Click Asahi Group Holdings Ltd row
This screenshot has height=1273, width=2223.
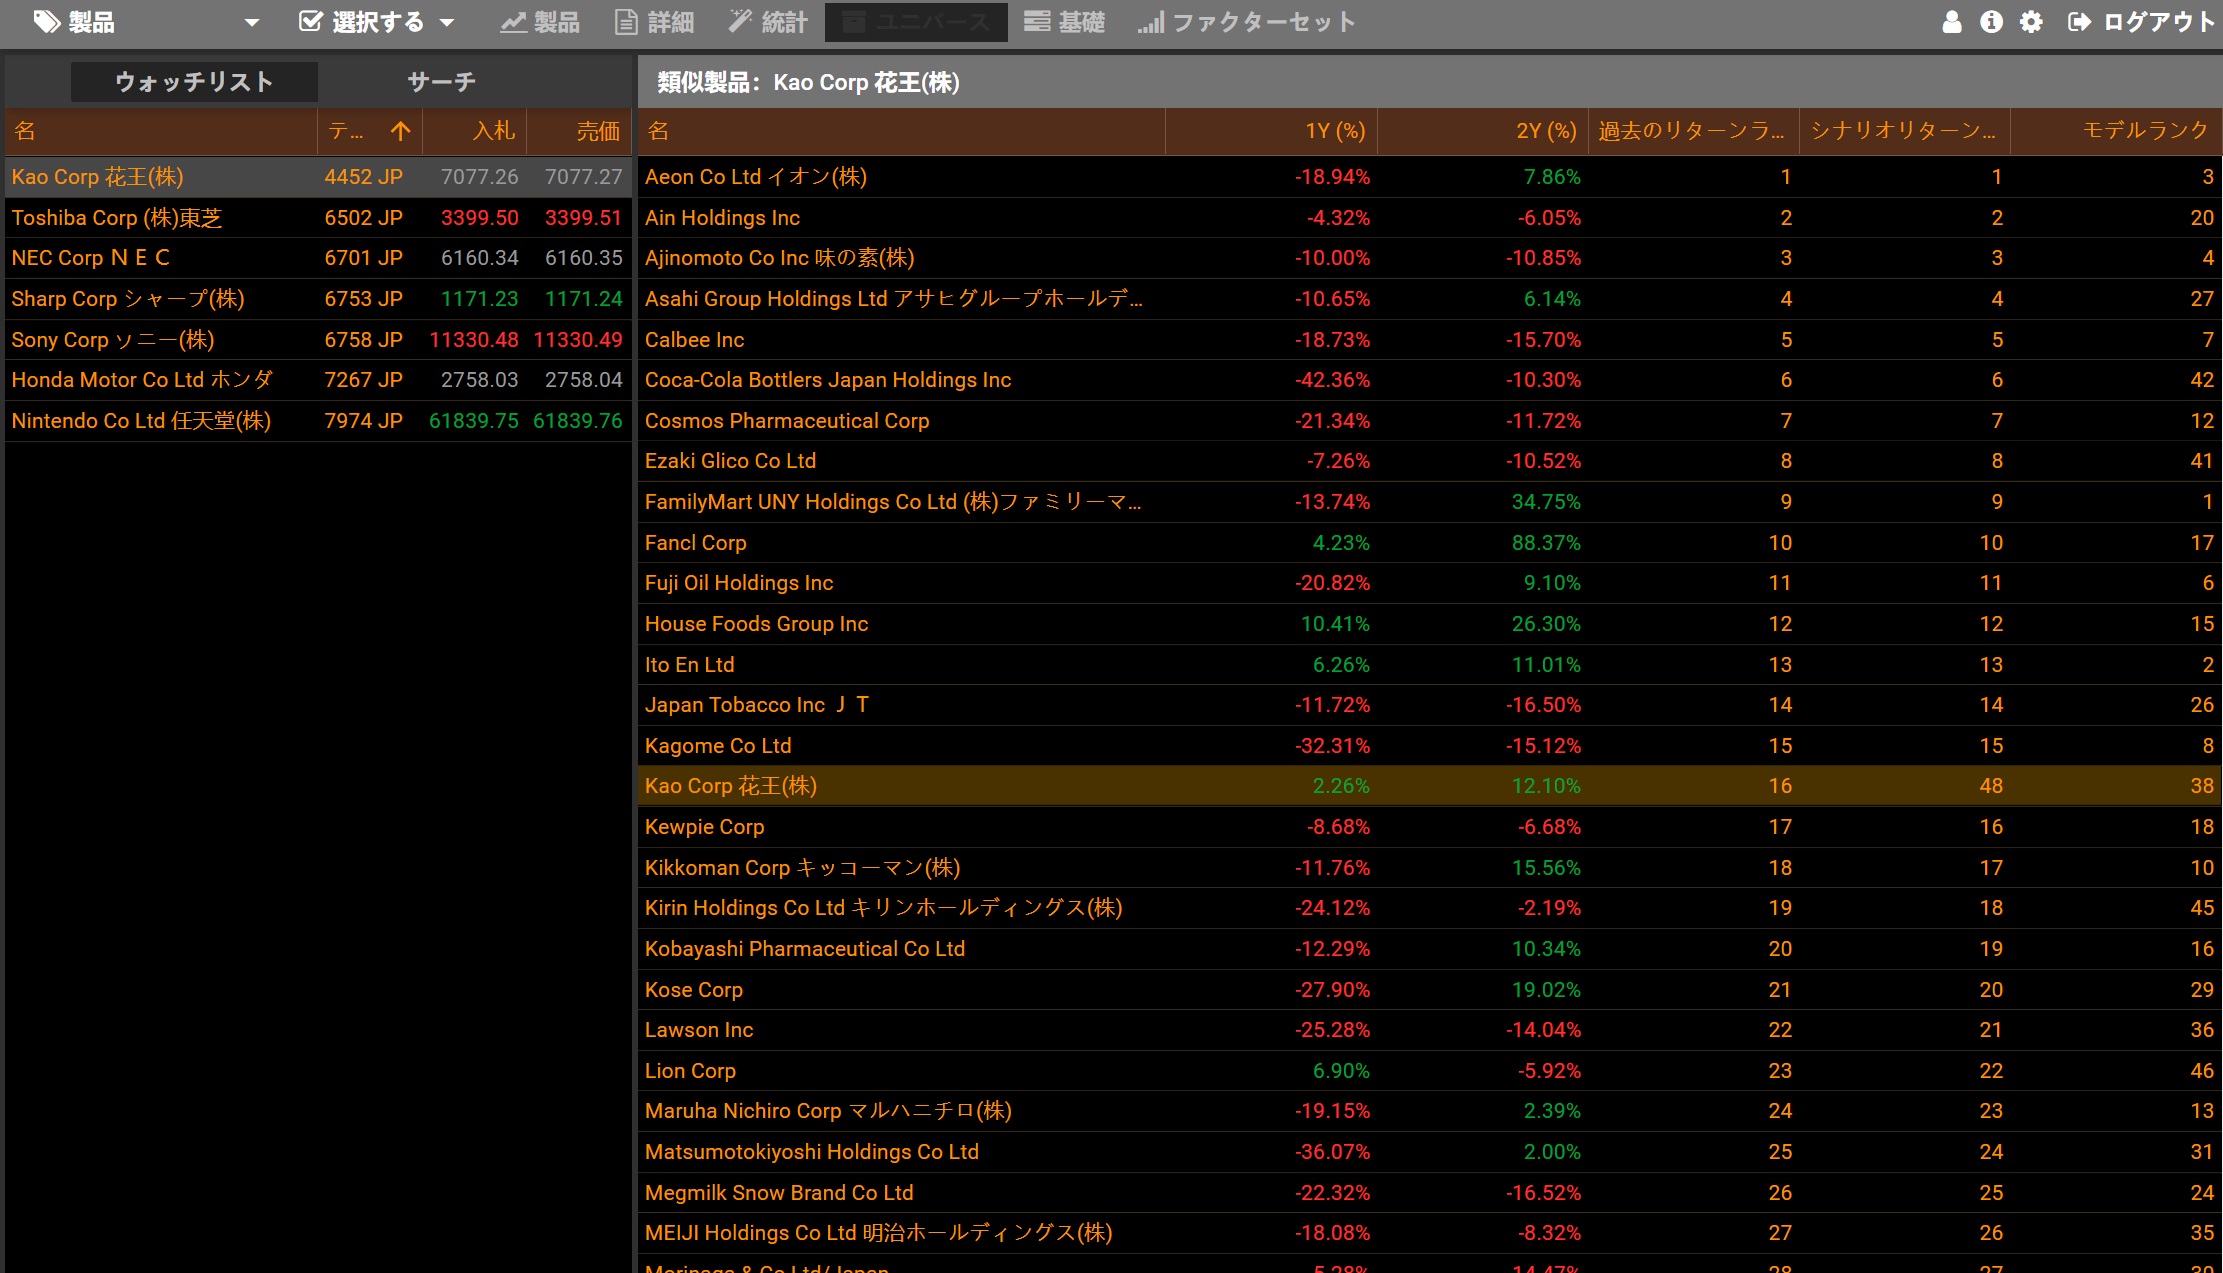tap(1429, 299)
